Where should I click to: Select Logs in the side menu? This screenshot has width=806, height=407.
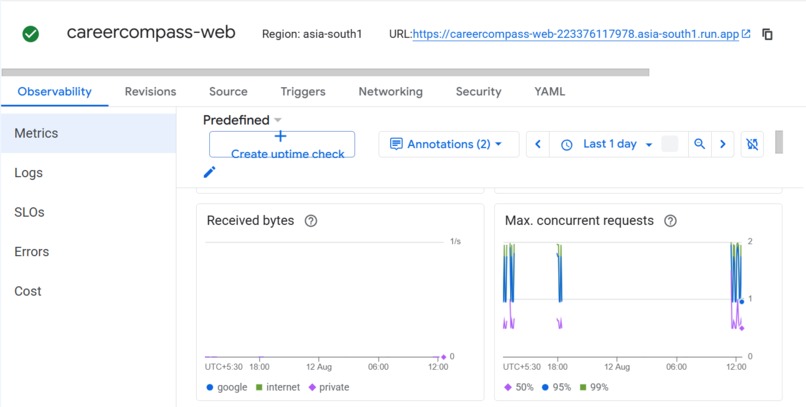tap(88, 173)
